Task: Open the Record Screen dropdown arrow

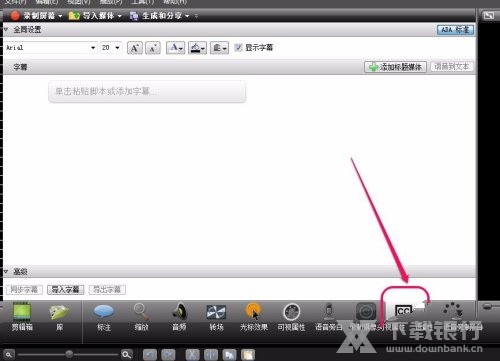Action: click(60, 16)
